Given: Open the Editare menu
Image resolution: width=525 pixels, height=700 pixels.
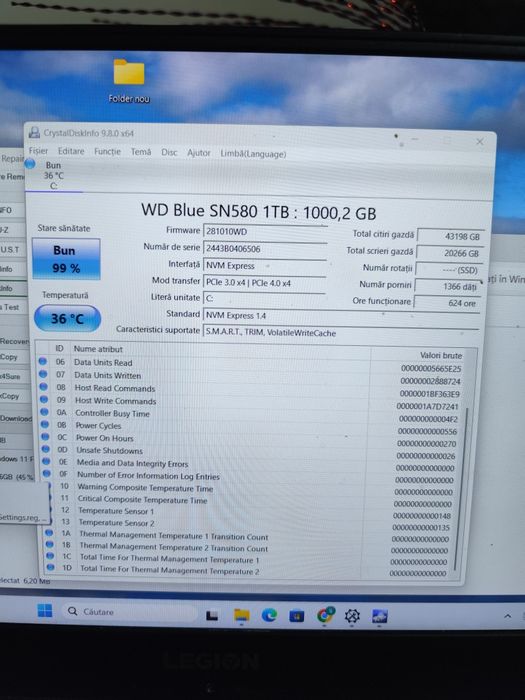Looking at the screenshot, I should (71, 151).
